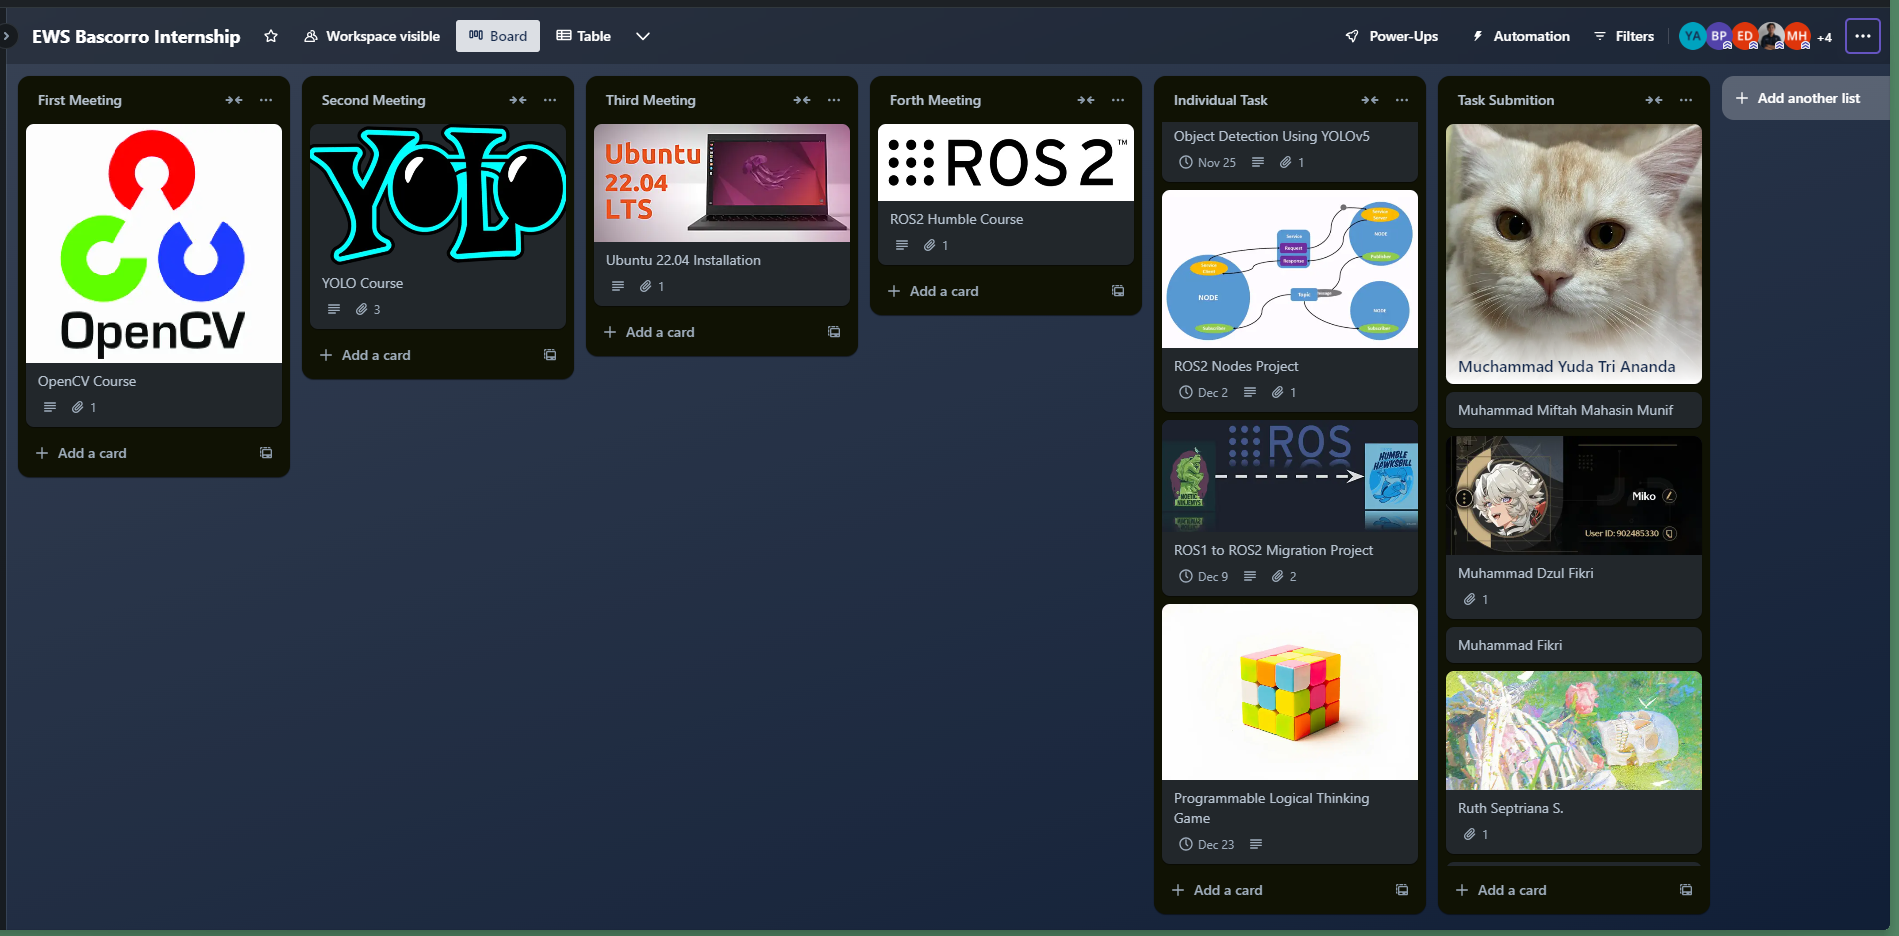Screen dimensions: 1899x936
Task: Collapse the Second Meeting list
Action: [518, 100]
